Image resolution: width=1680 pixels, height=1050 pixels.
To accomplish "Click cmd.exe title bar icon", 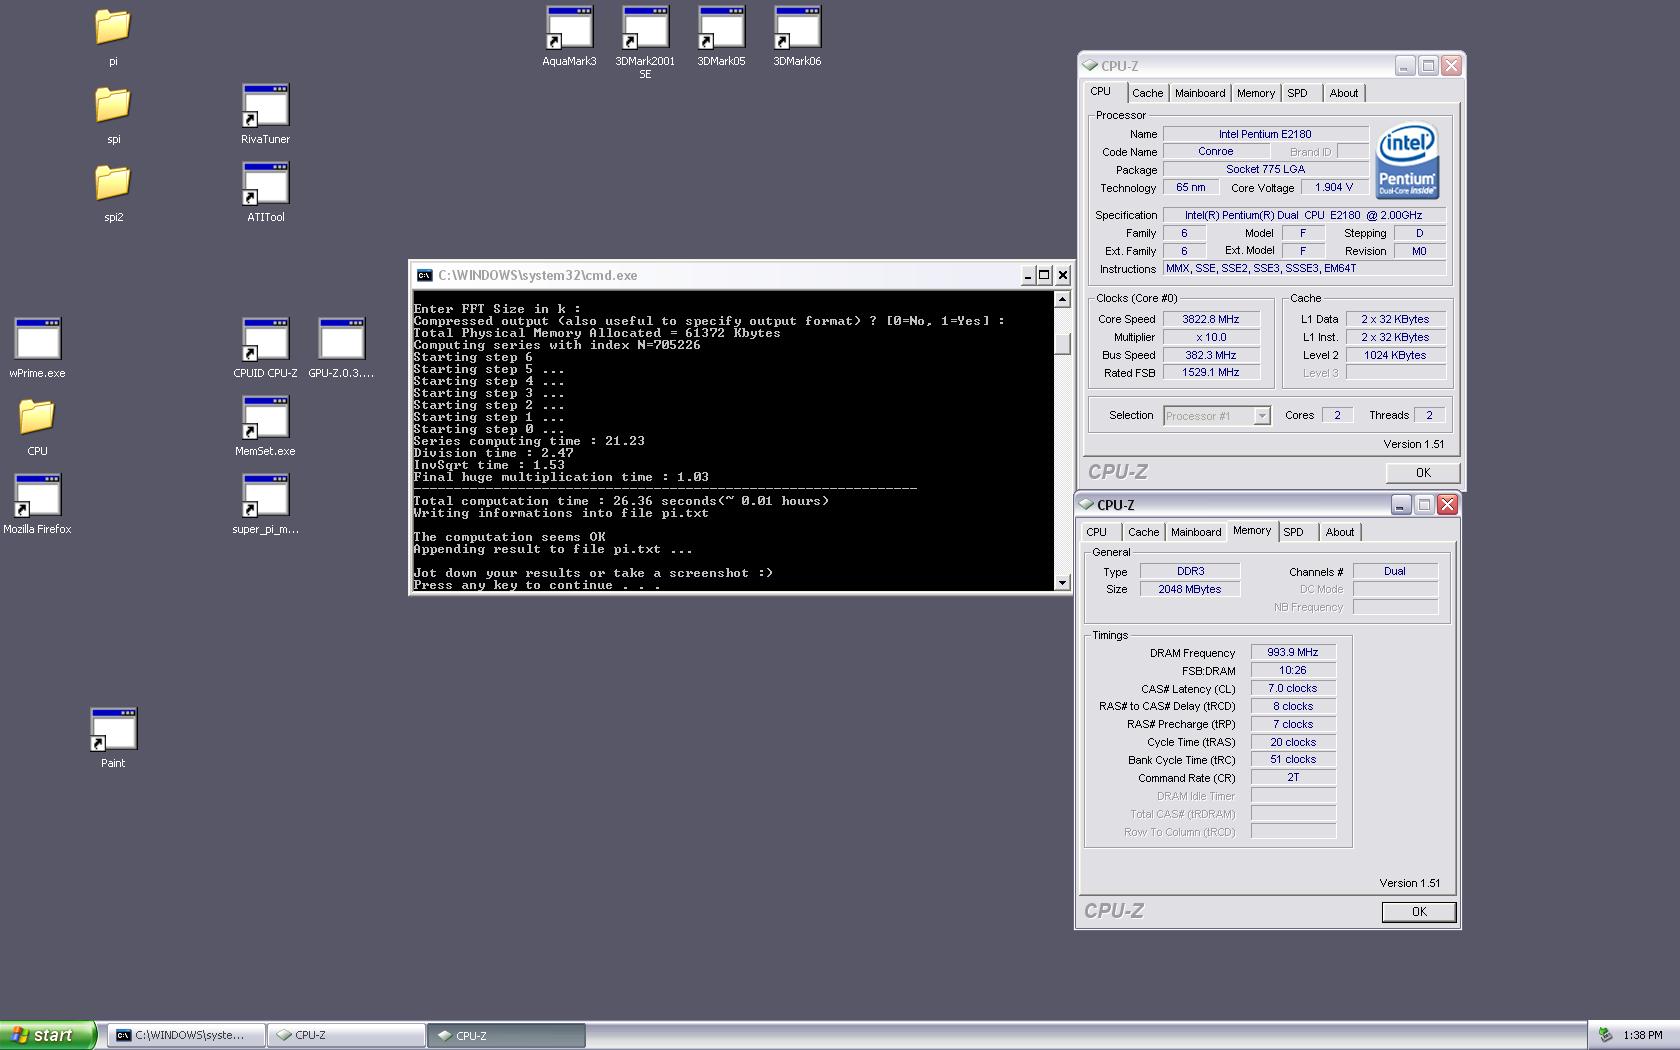I will [425, 275].
